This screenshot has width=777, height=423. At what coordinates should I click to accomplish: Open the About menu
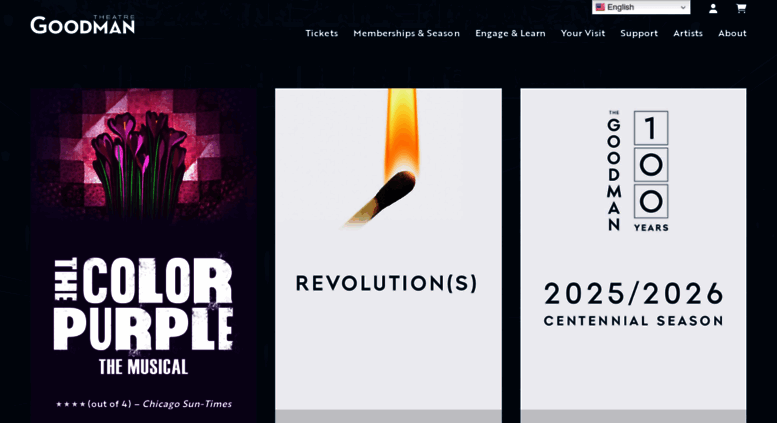732,33
